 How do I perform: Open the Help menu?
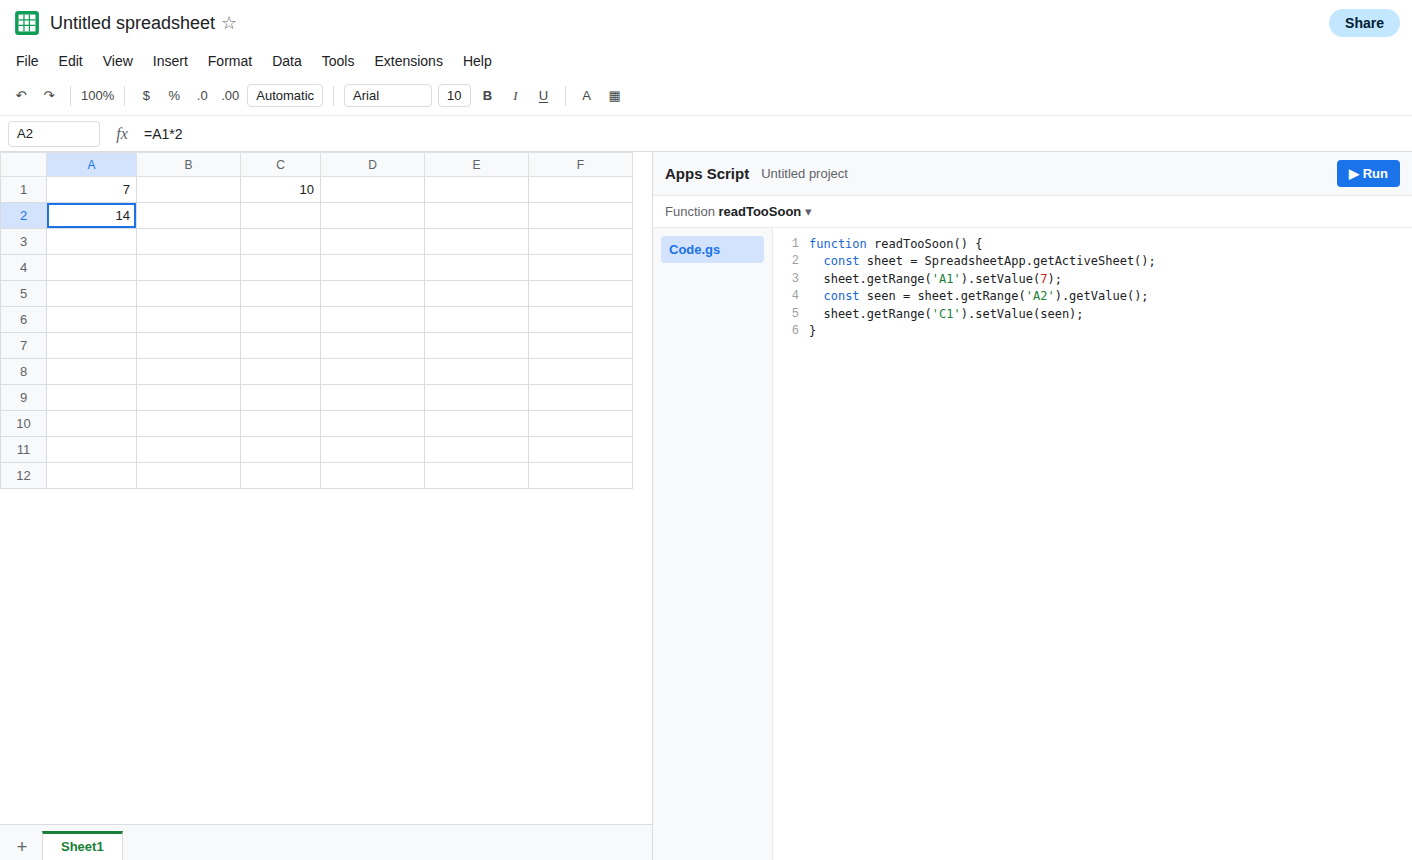477,61
